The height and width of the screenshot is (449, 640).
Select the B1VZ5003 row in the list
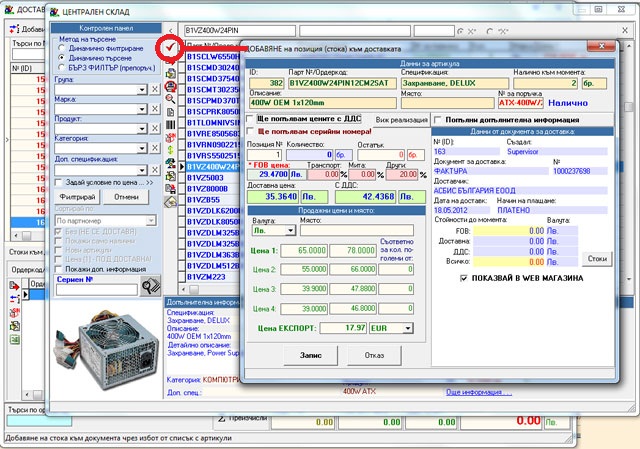(x=212, y=178)
